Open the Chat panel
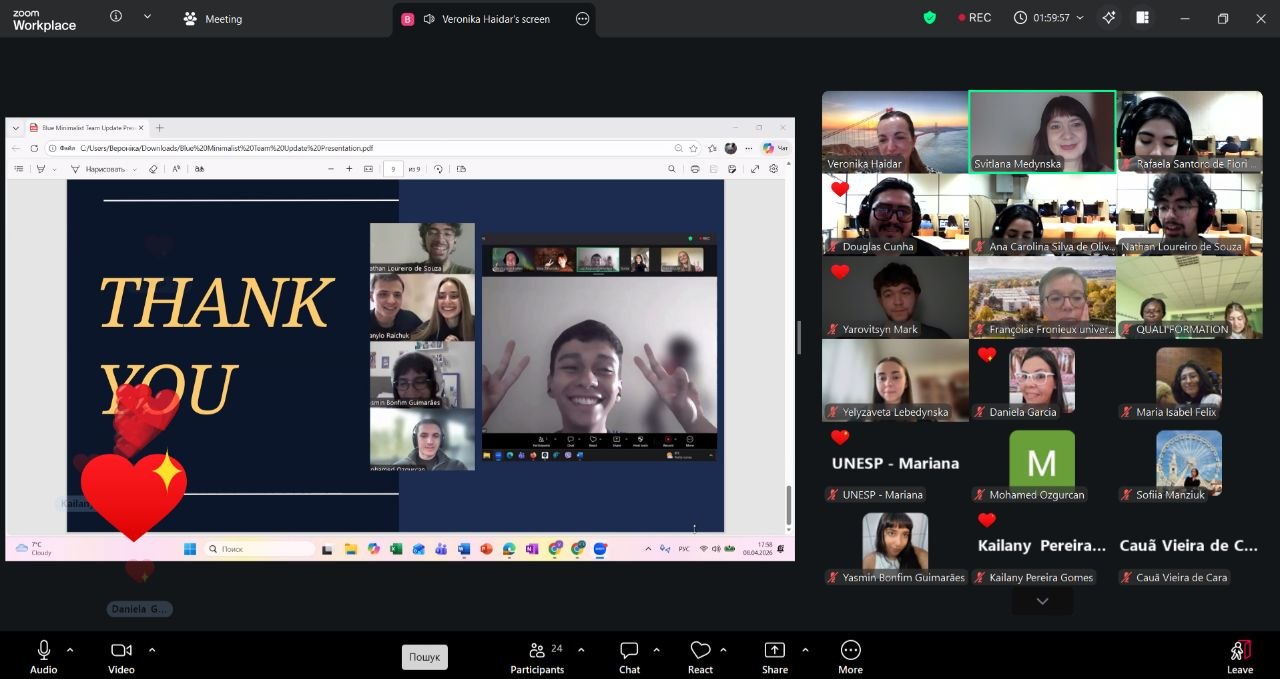This screenshot has width=1280, height=679. click(629, 657)
